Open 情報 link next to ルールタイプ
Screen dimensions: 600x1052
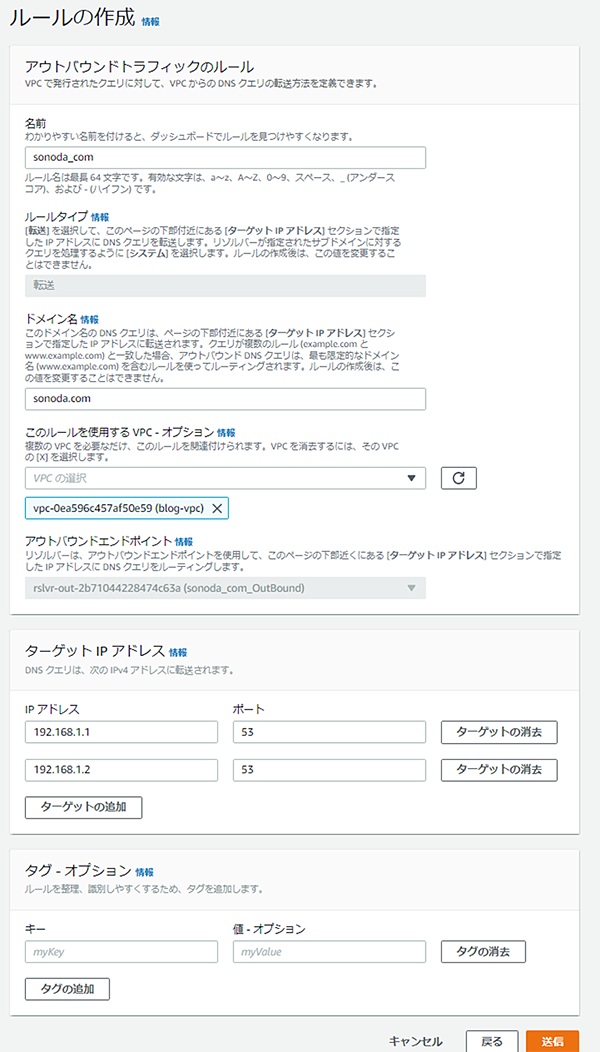[100, 217]
